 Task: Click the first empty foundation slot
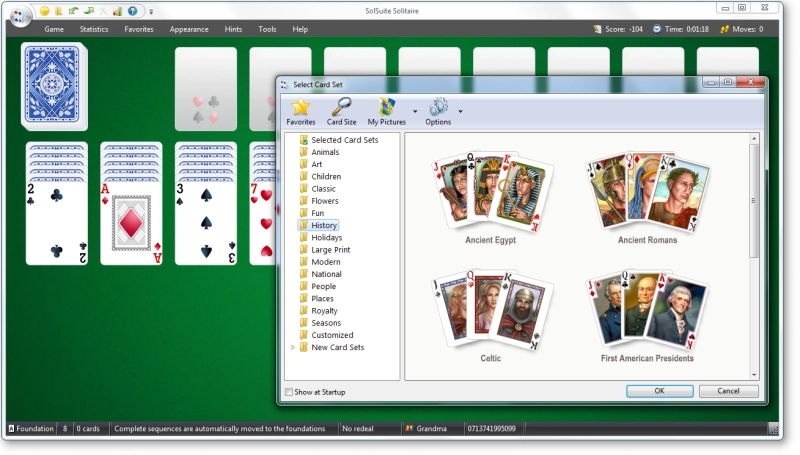pyautogui.click(x=206, y=89)
